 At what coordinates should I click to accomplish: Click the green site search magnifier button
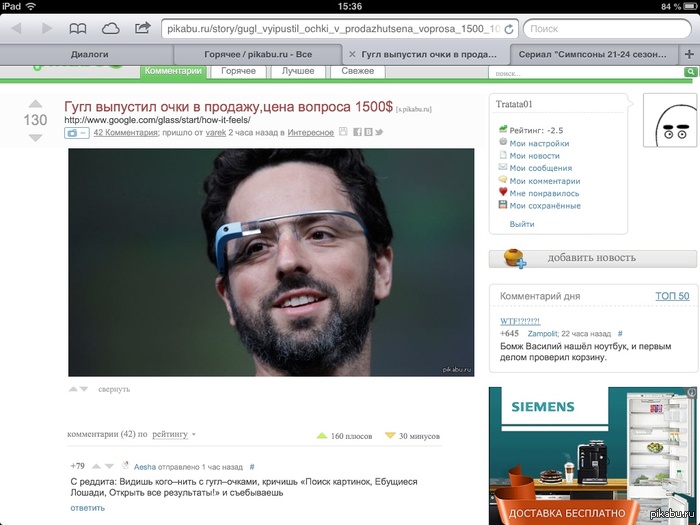tap(690, 71)
